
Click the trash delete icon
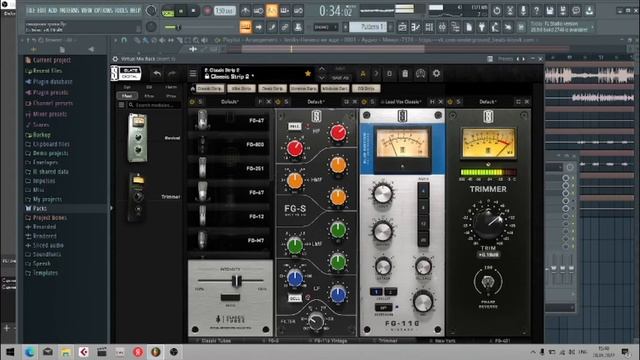[x=404, y=74]
